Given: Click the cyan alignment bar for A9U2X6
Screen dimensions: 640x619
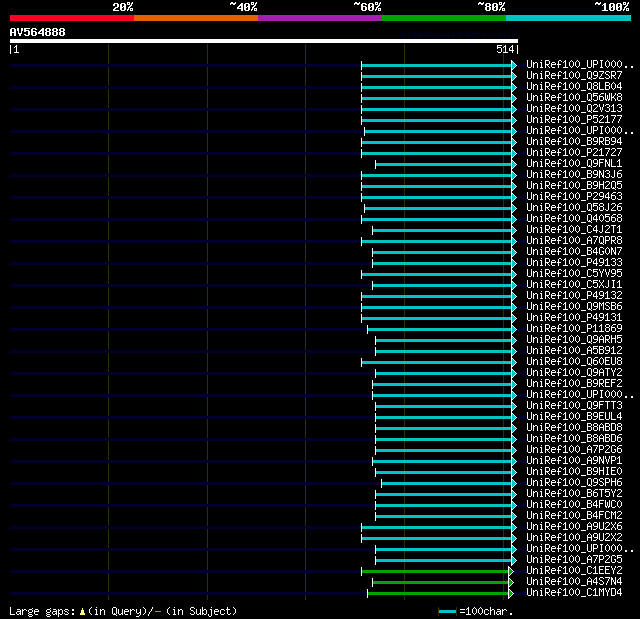Looking at the screenshot, I should (x=437, y=528).
